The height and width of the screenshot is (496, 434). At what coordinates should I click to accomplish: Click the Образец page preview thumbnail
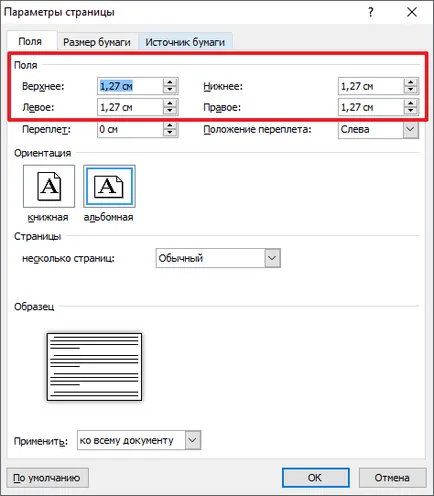[94, 367]
